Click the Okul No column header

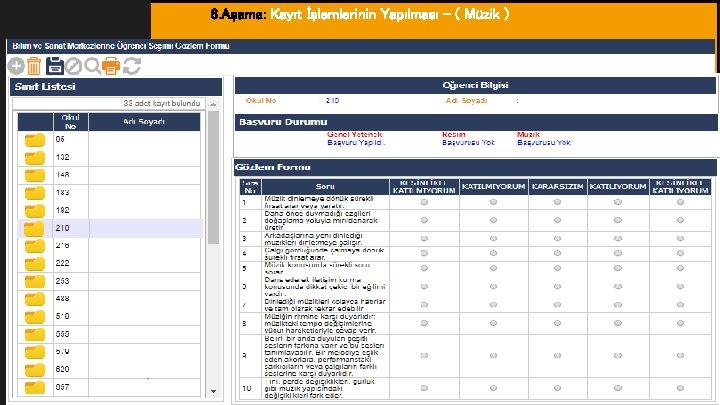click(x=71, y=122)
